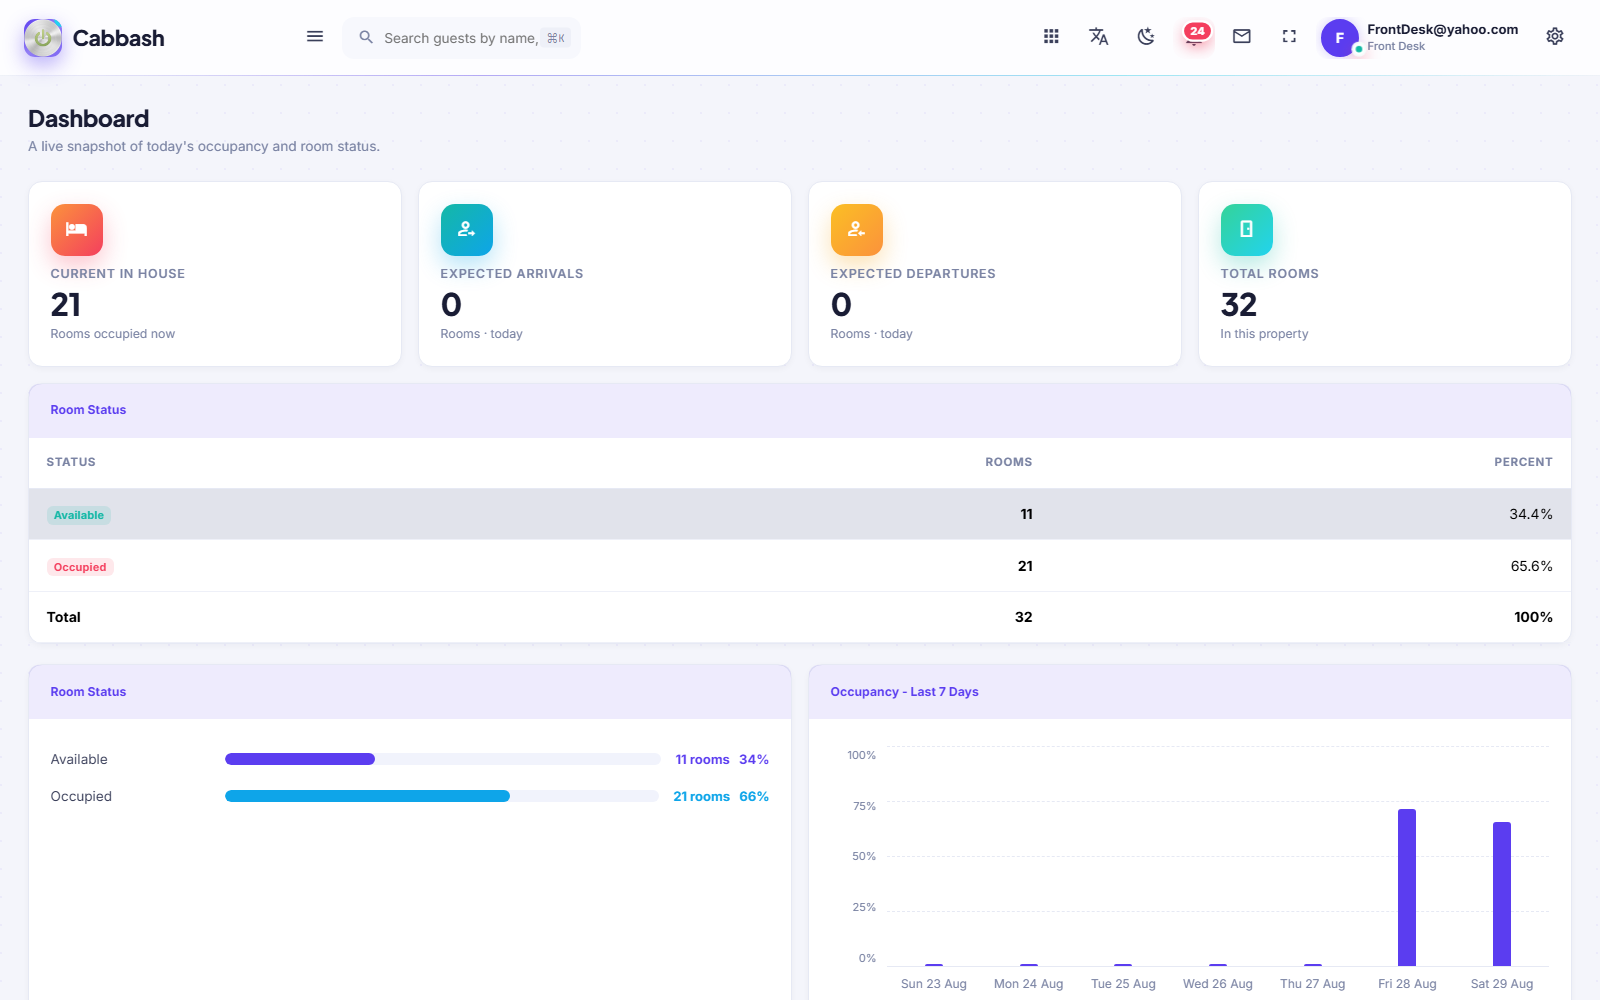Click the 32 value in Total Rooms
Image resolution: width=1600 pixels, height=1000 pixels.
pos(1239,304)
